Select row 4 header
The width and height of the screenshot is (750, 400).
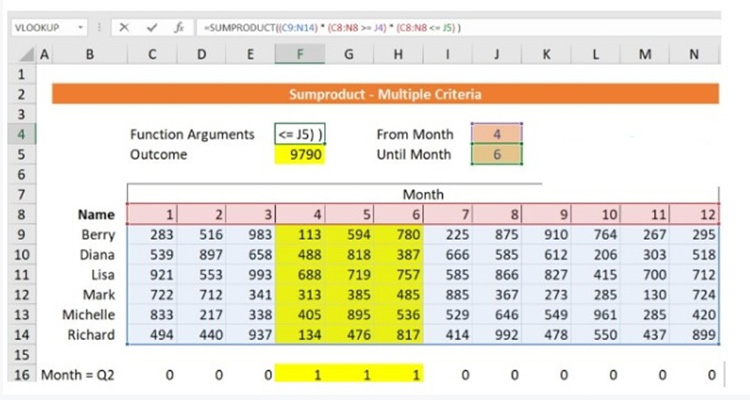tap(22, 134)
